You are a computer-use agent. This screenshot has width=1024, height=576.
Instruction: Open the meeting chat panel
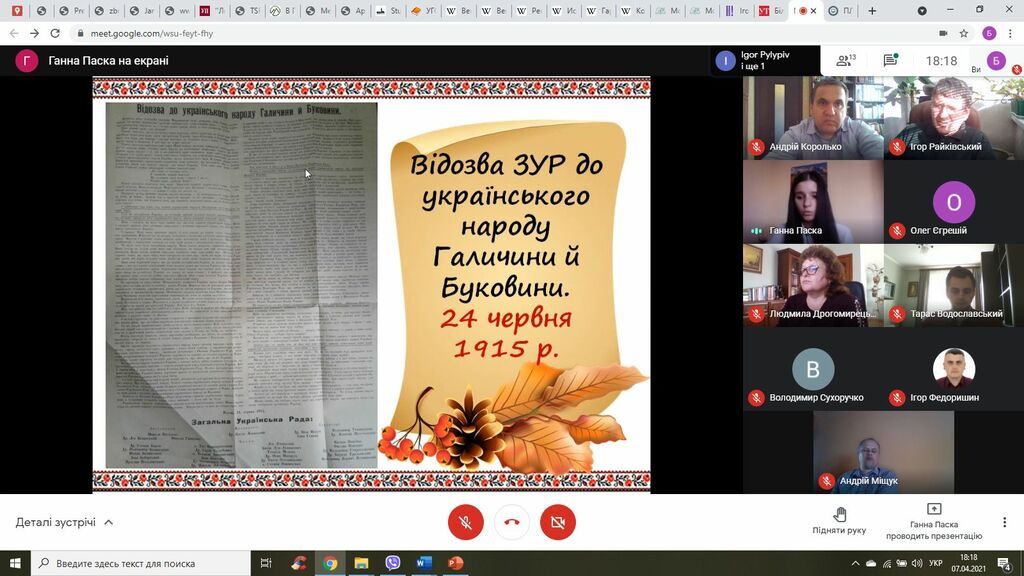(890, 61)
